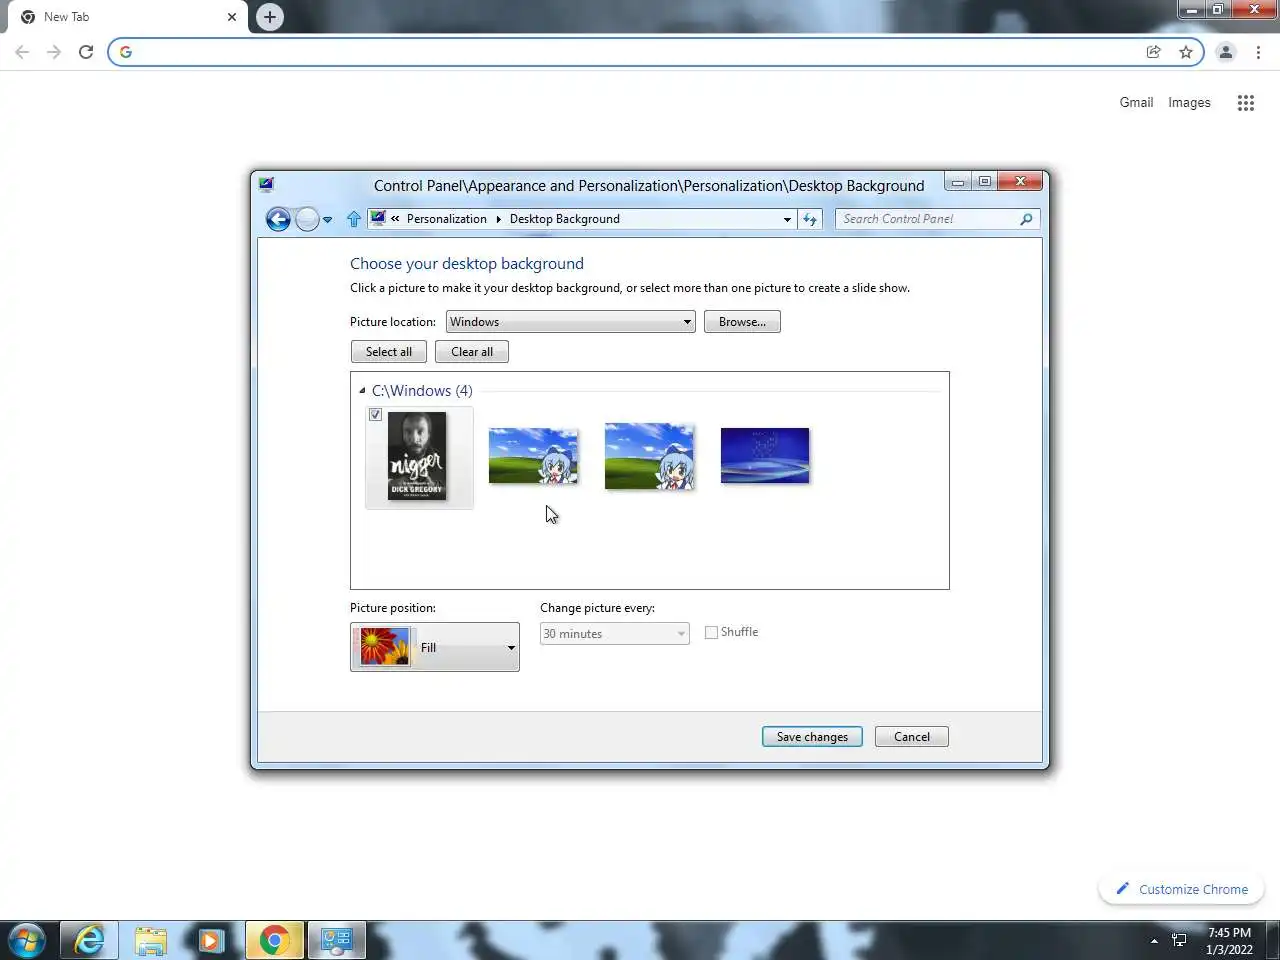The width and height of the screenshot is (1280, 960).
Task: Click the Browse... button
Action: tap(742, 322)
